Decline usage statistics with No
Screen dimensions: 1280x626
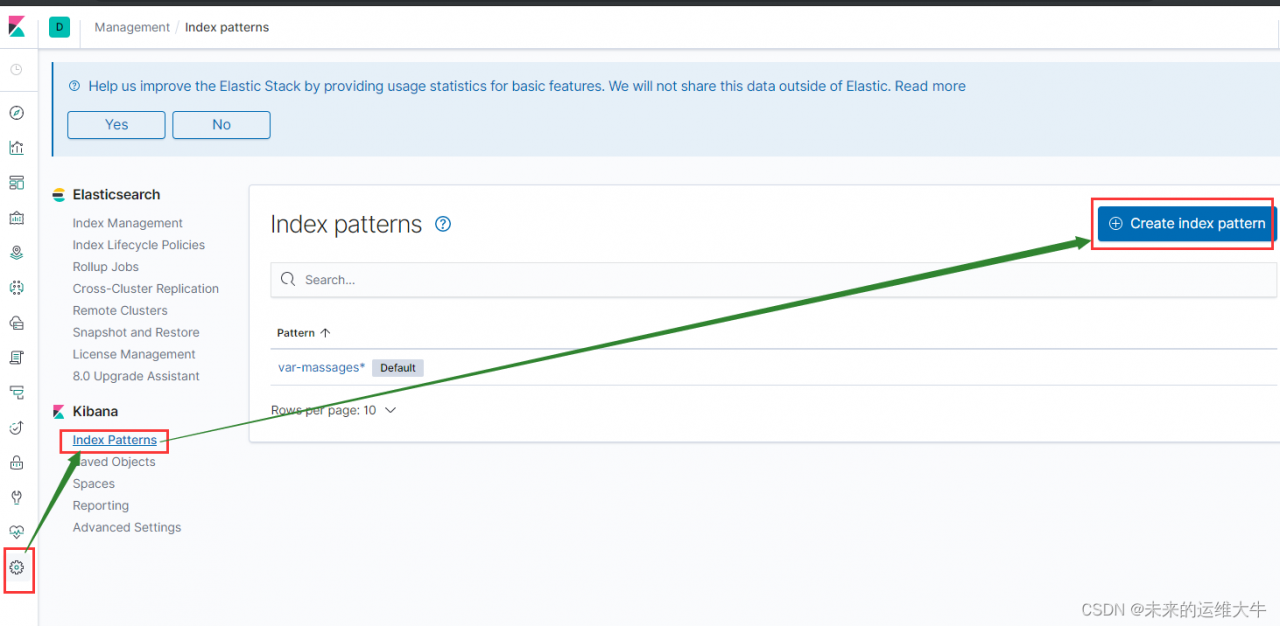click(221, 125)
